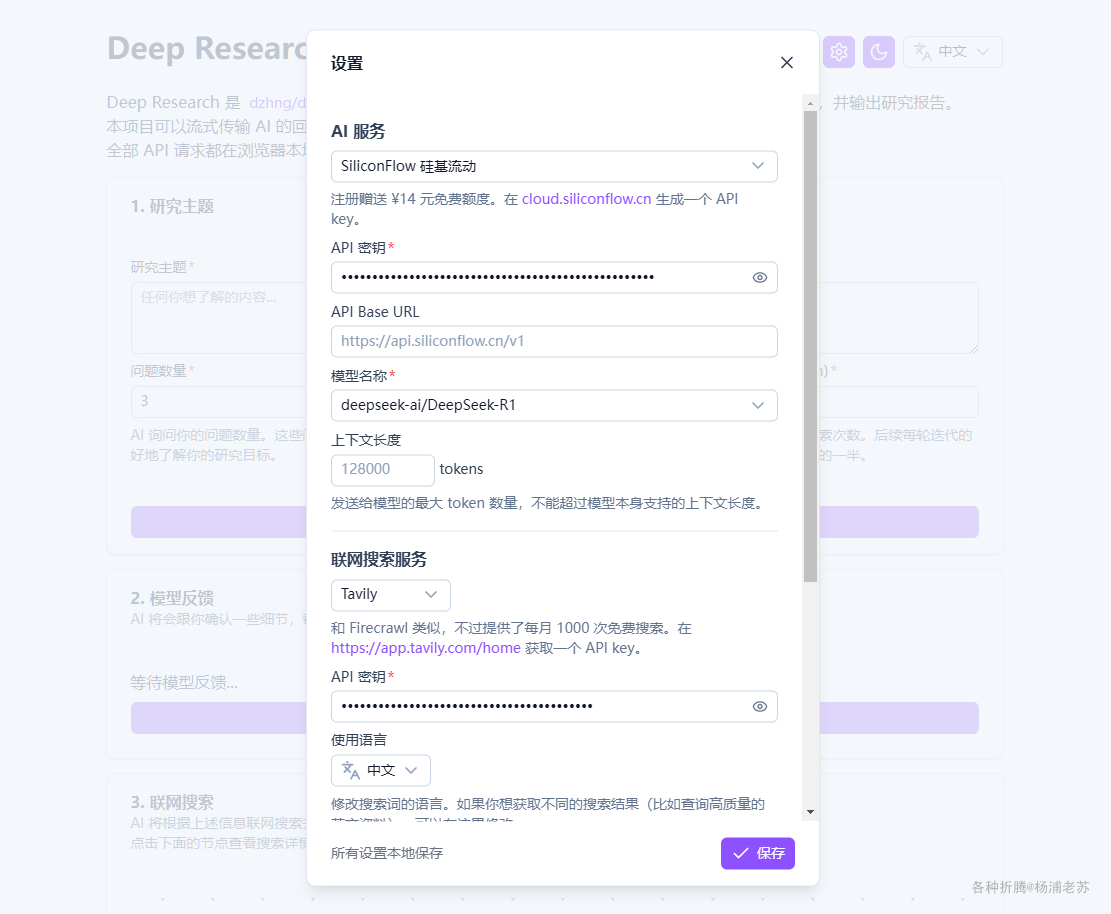Follow the cloud.siliconflow.cn link
Image resolution: width=1111 pixels, height=914 pixels.
[x=586, y=199]
